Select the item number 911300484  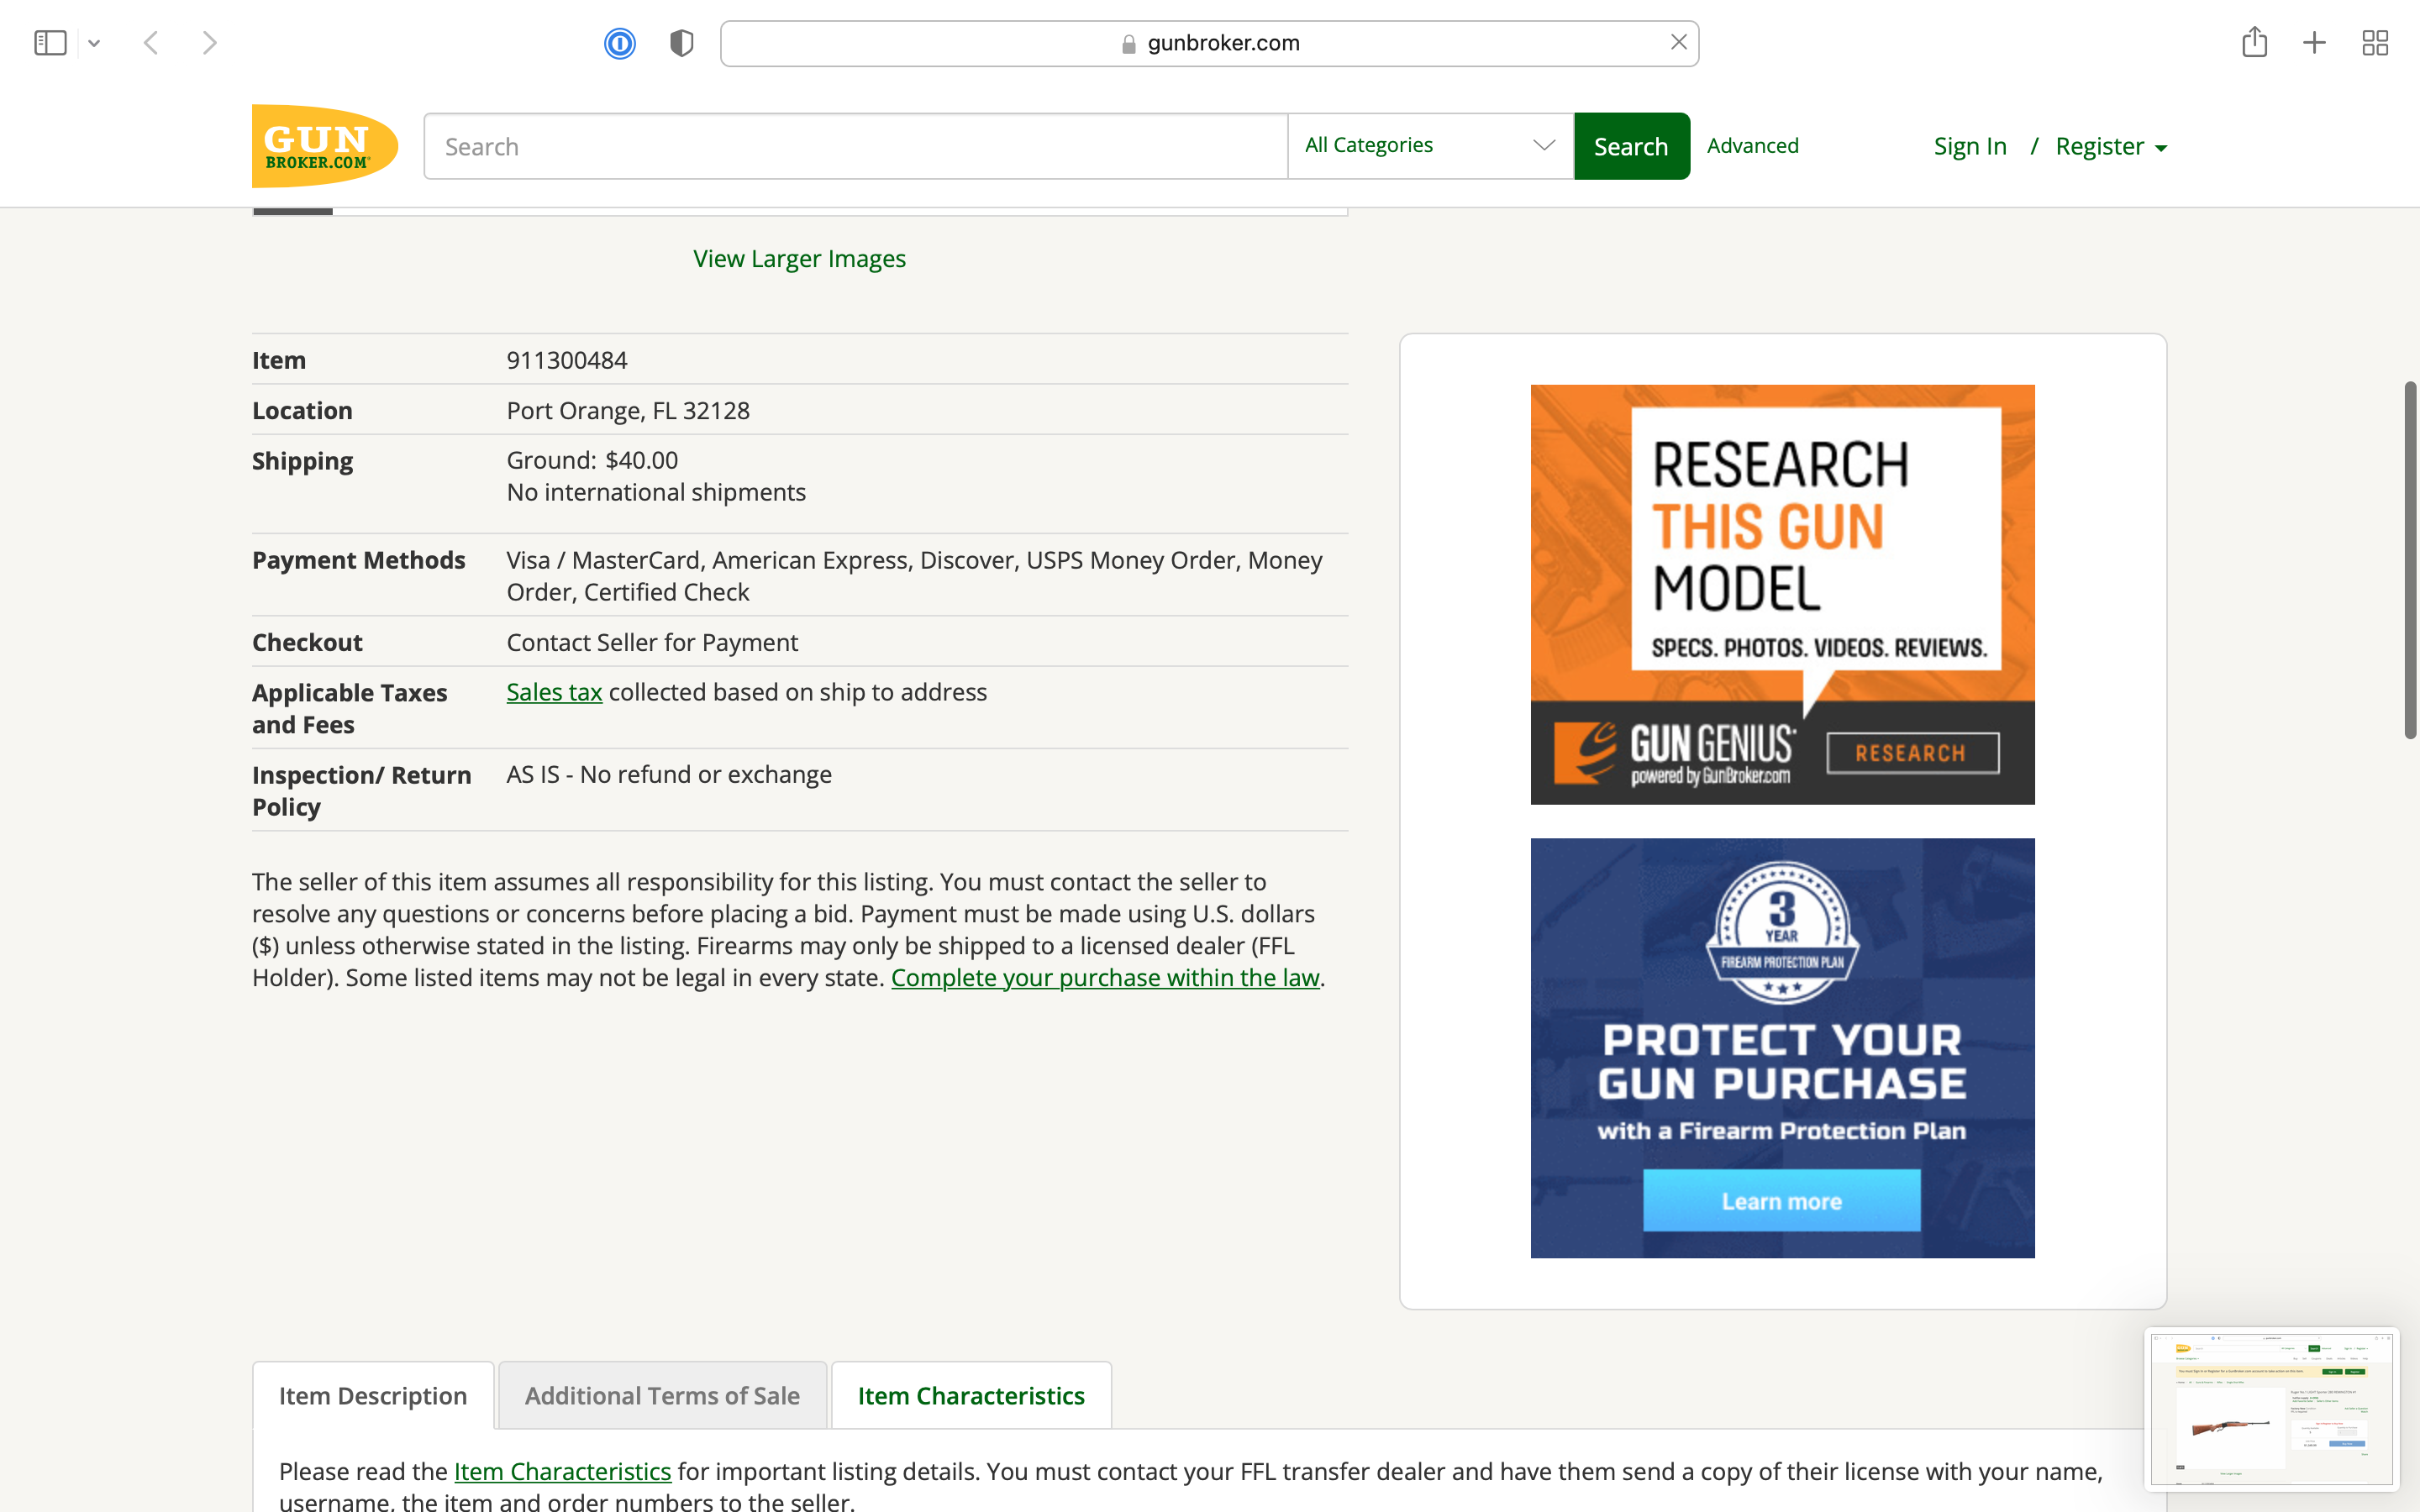coord(567,360)
